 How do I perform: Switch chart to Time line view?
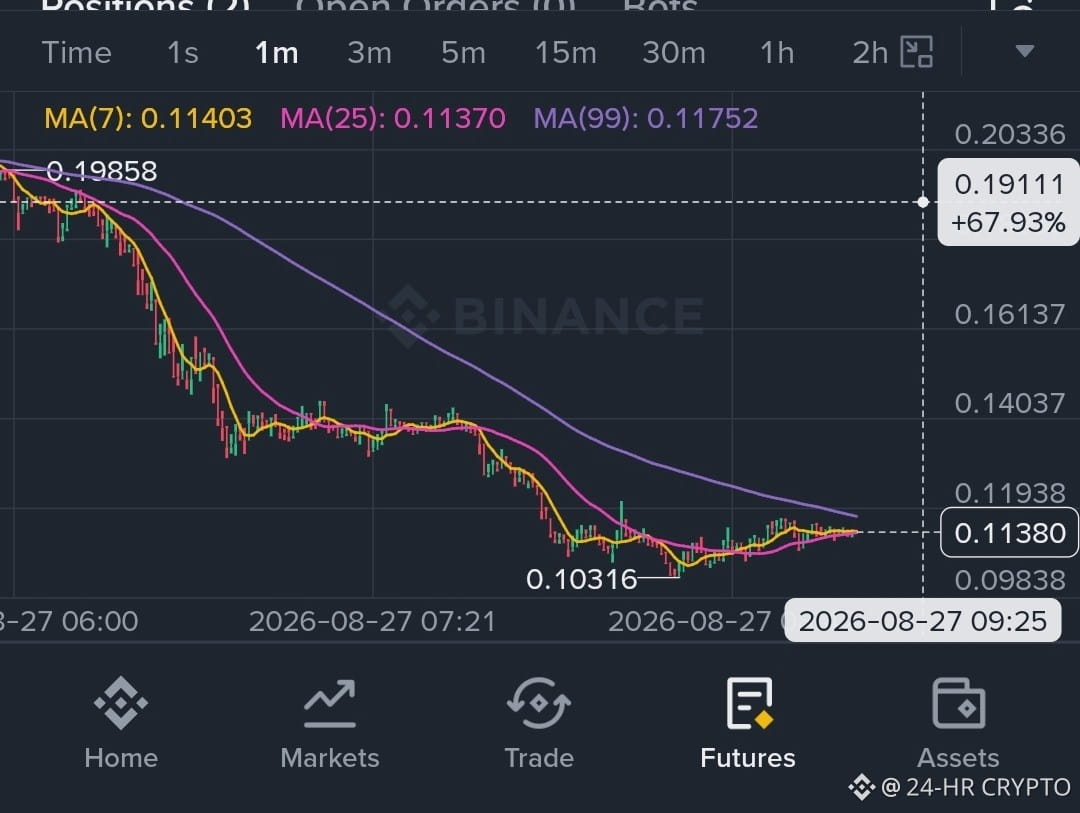[76, 53]
